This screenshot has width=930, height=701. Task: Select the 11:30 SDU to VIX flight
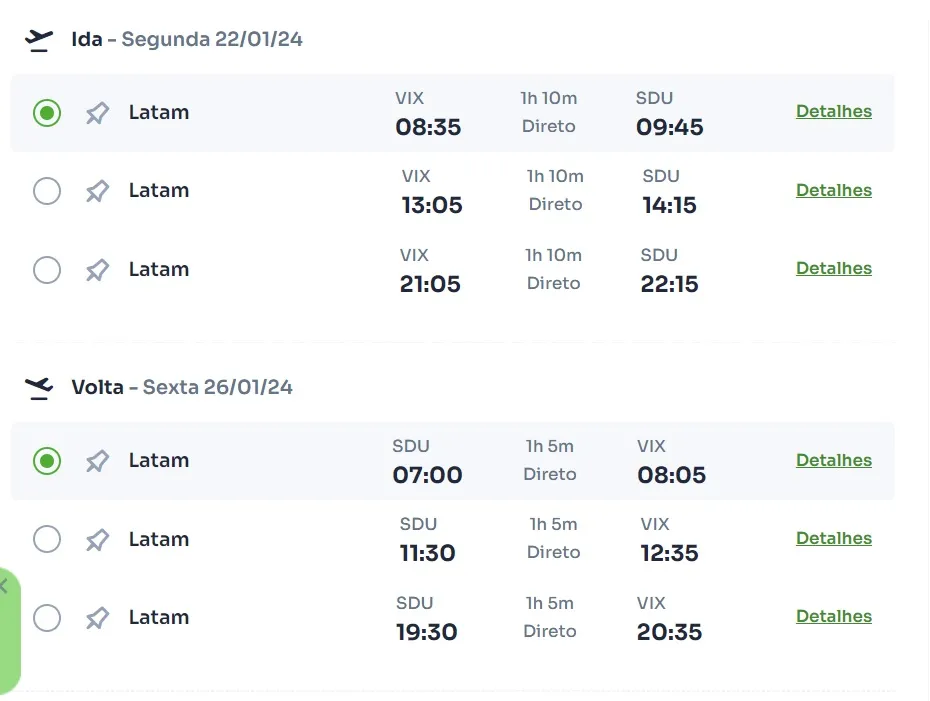(x=47, y=539)
